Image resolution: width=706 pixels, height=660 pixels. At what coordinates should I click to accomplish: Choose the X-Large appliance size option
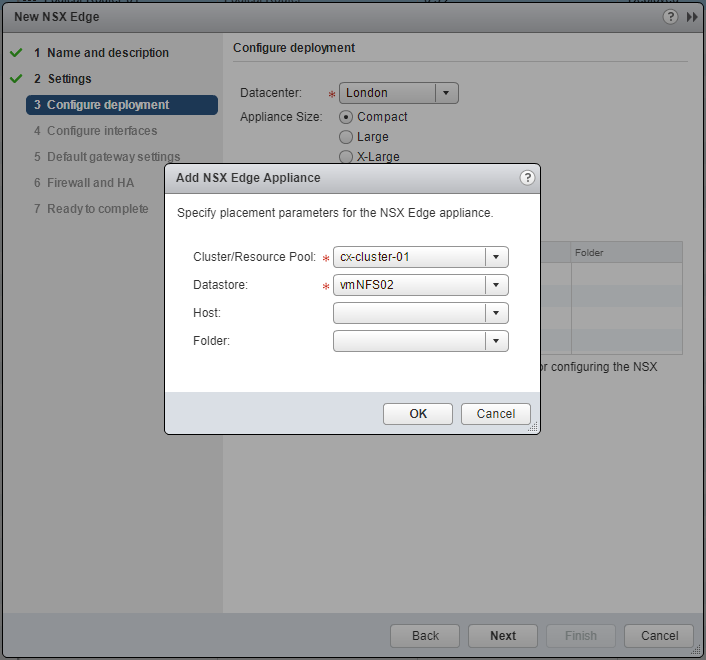click(x=347, y=157)
